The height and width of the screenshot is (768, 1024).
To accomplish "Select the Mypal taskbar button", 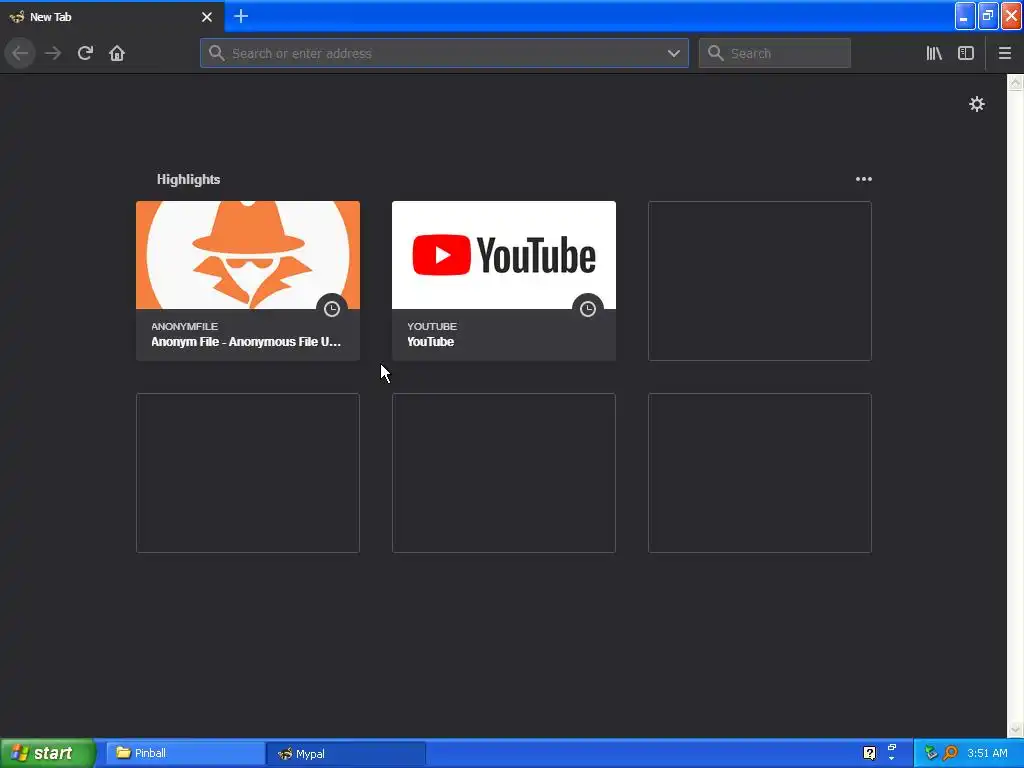I will 346,753.
